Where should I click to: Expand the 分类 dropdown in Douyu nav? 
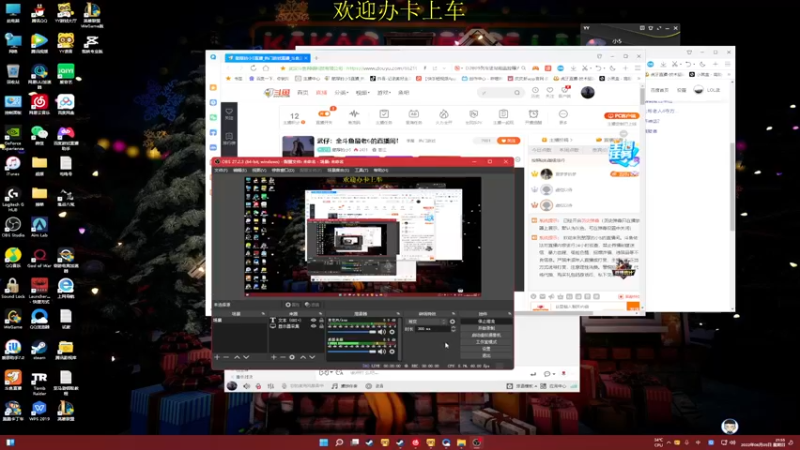(341, 92)
